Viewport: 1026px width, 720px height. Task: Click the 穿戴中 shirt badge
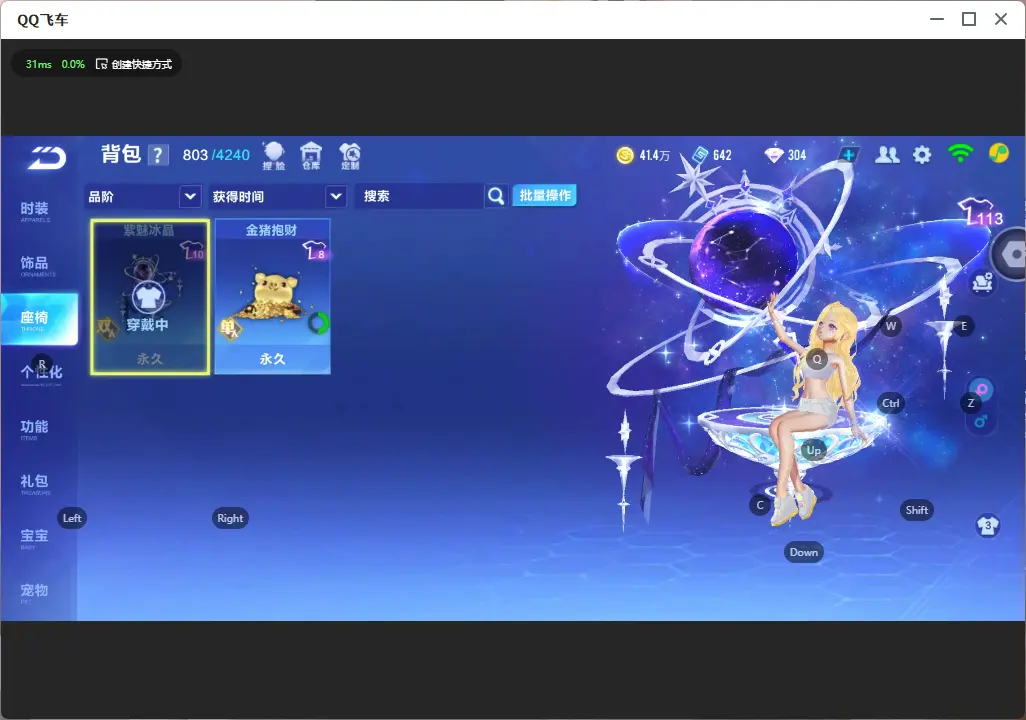pos(149,298)
